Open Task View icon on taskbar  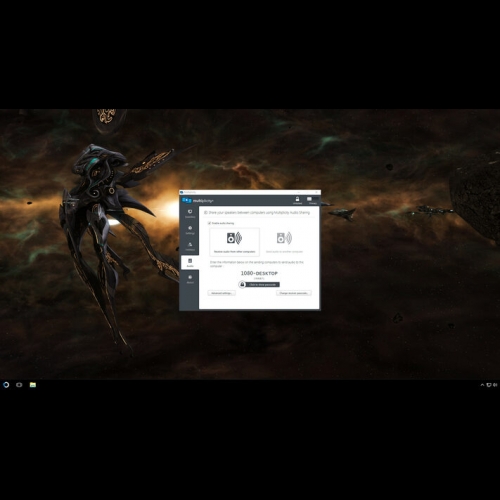point(19,385)
